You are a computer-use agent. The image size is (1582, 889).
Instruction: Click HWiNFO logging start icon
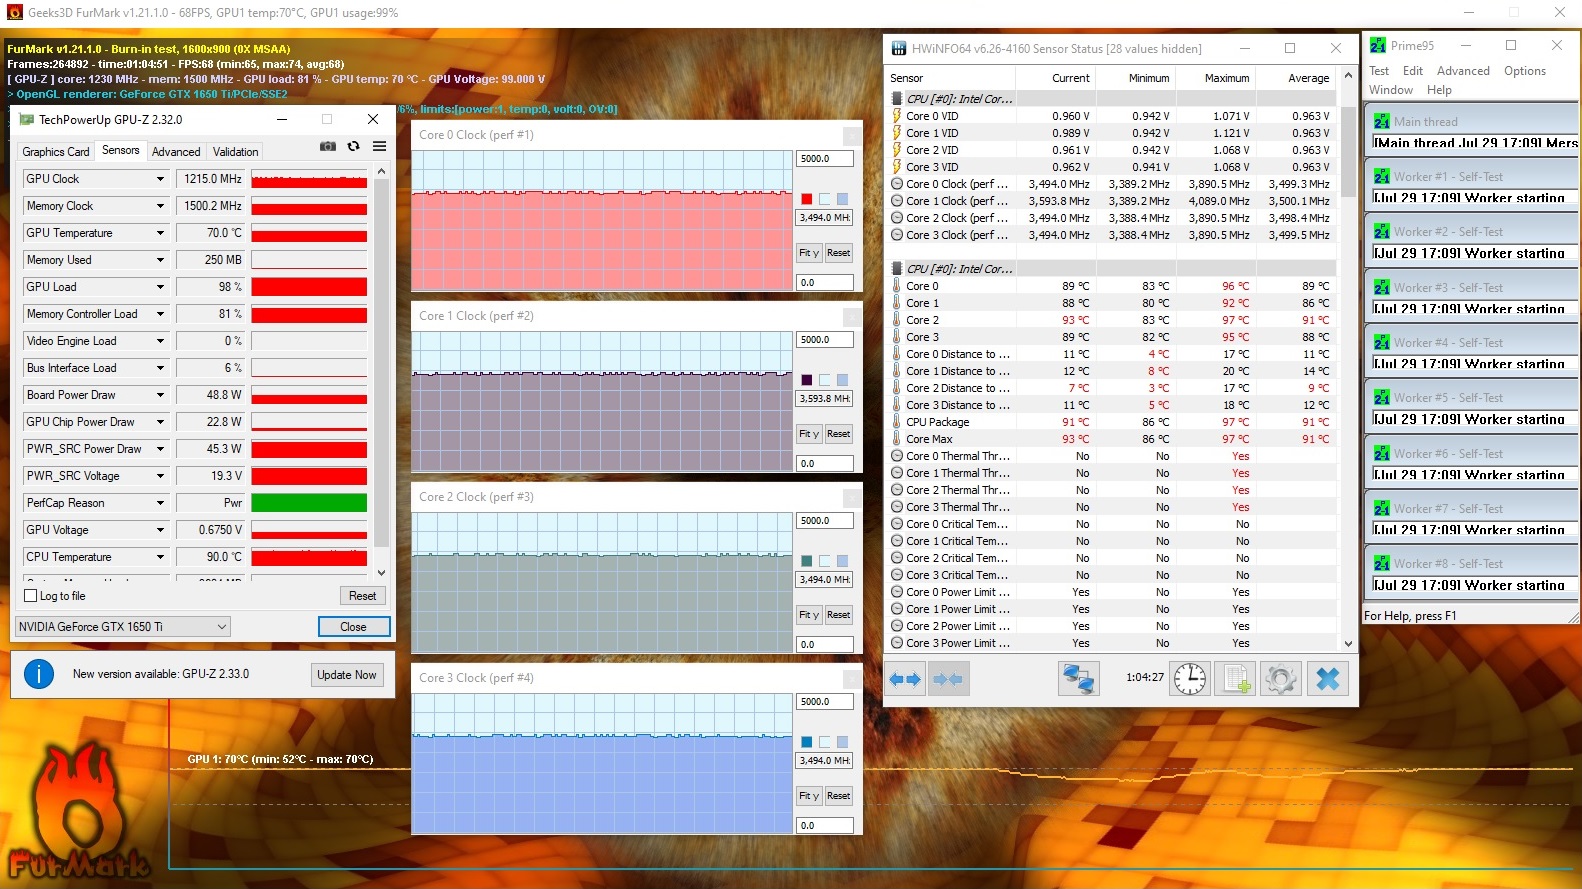pyautogui.click(x=1235, y=678)
